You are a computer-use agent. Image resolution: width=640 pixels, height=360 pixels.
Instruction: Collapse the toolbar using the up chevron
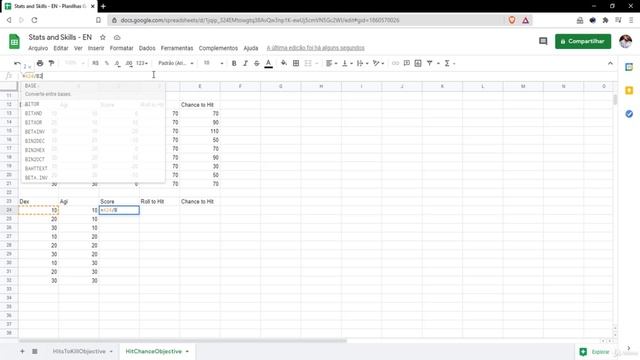(610, 63)
